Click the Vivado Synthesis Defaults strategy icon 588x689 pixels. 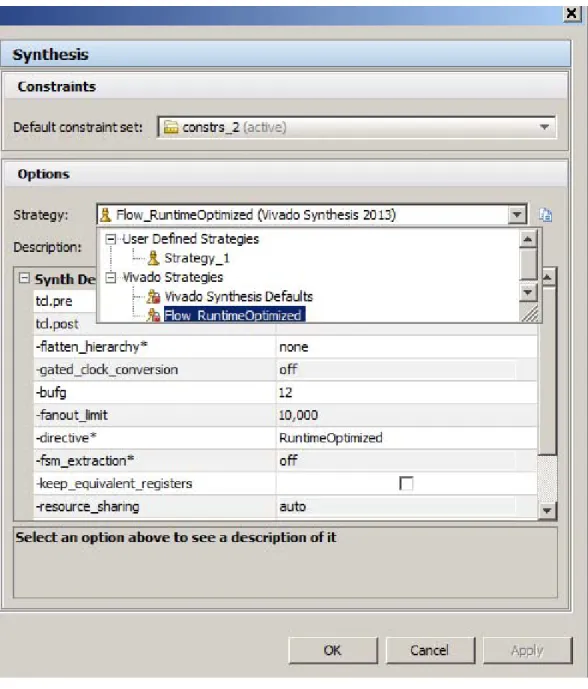point(153,297)
